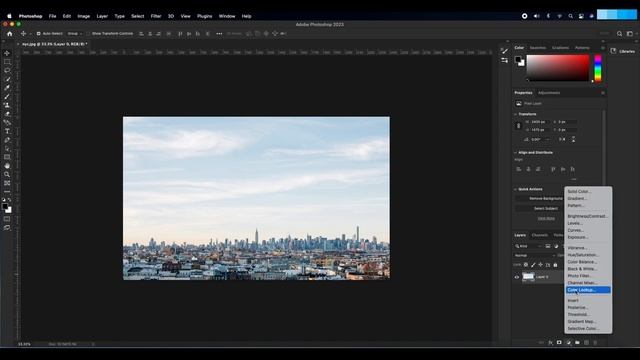Toggle Quick Mask mode in toolbar
640x360 pixels.
7,219
